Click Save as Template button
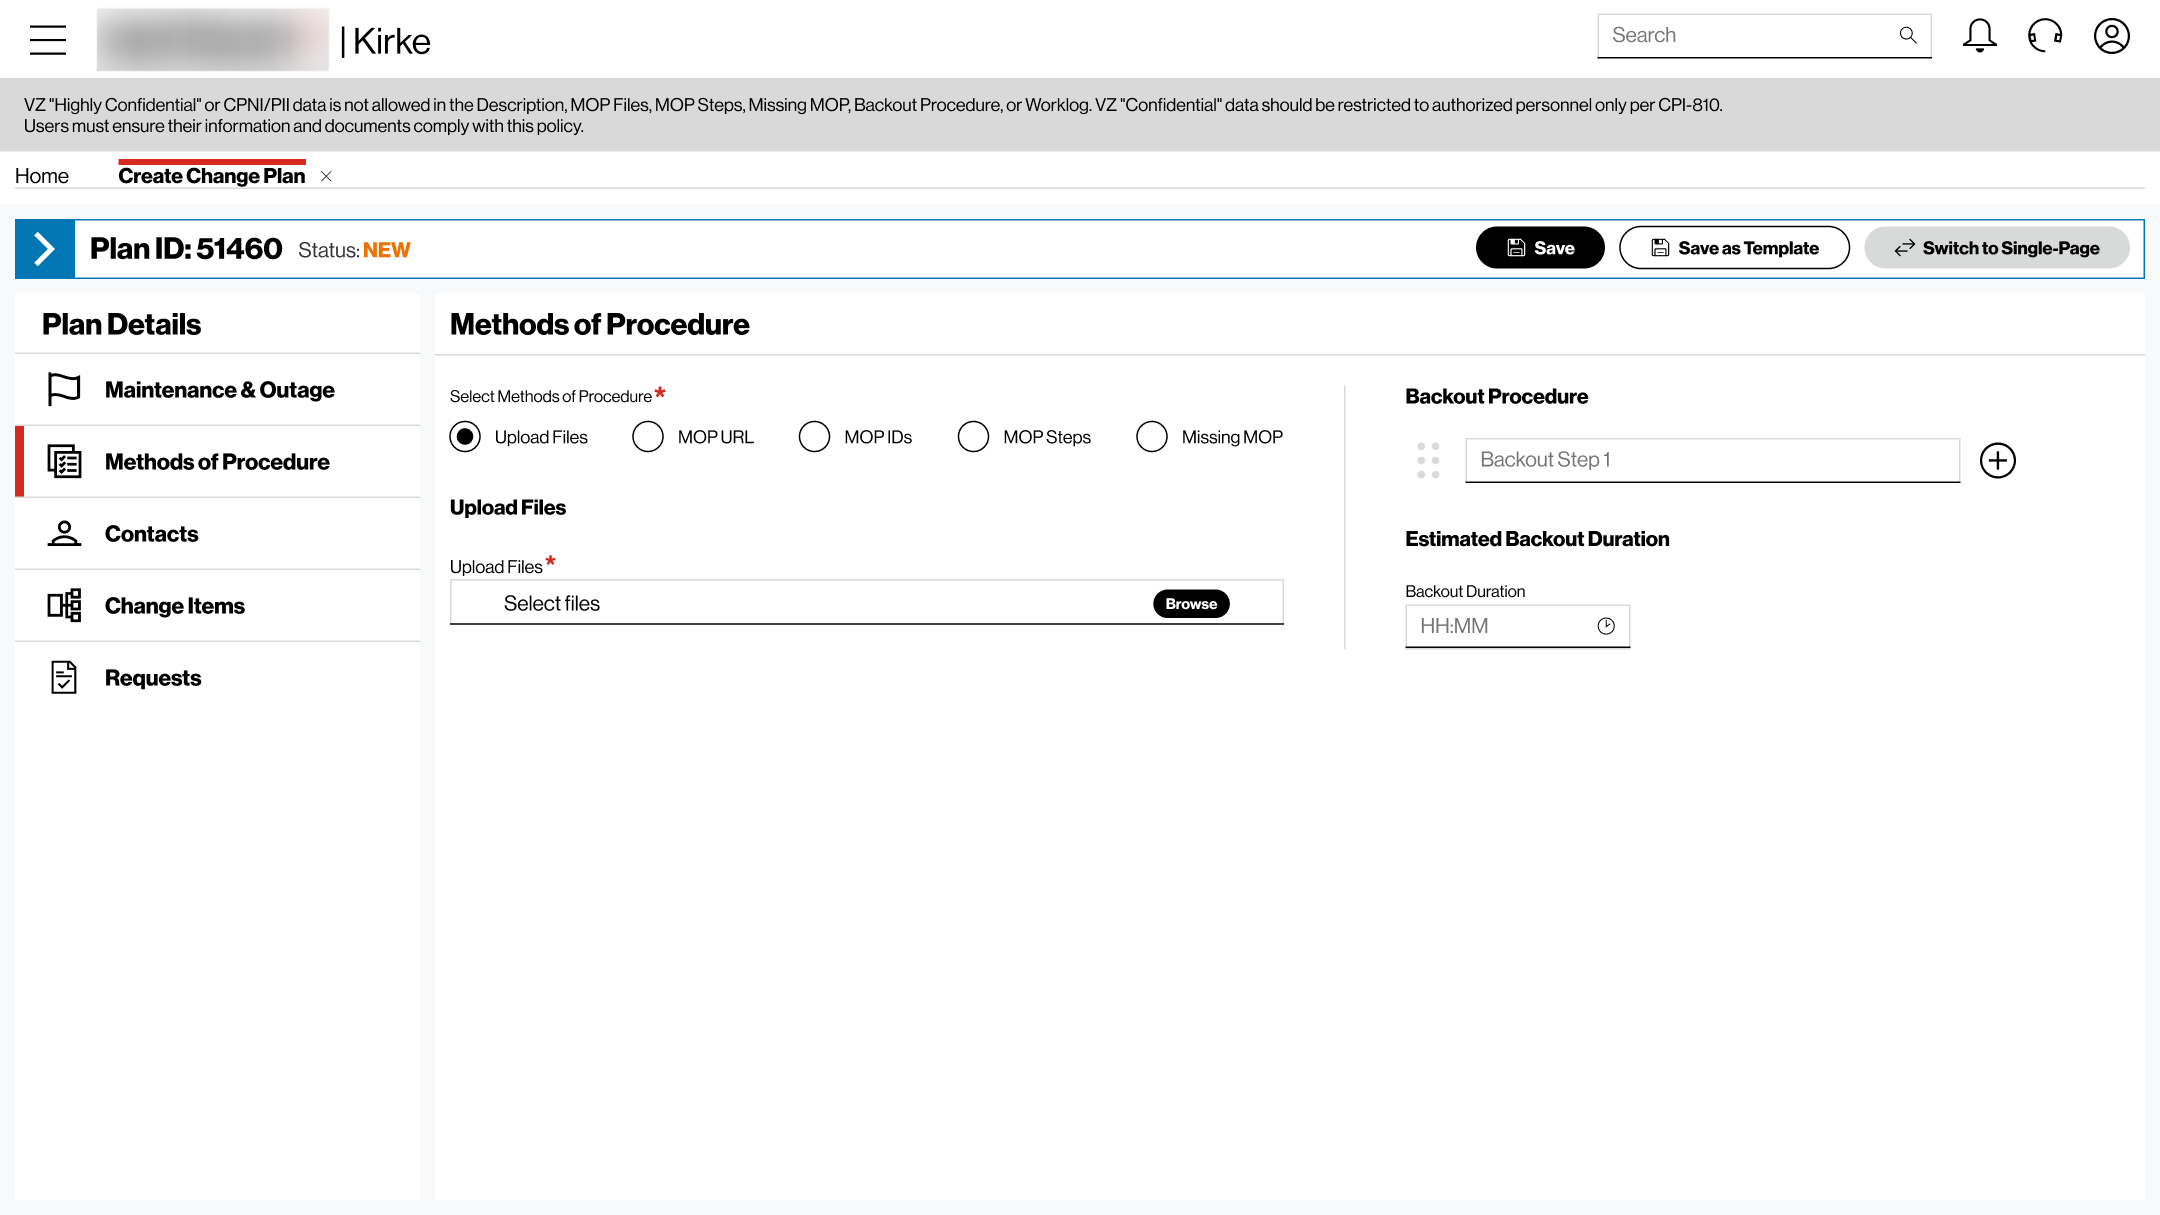Screen dimensions: 2160x1215 click(x=1734, y=248)
